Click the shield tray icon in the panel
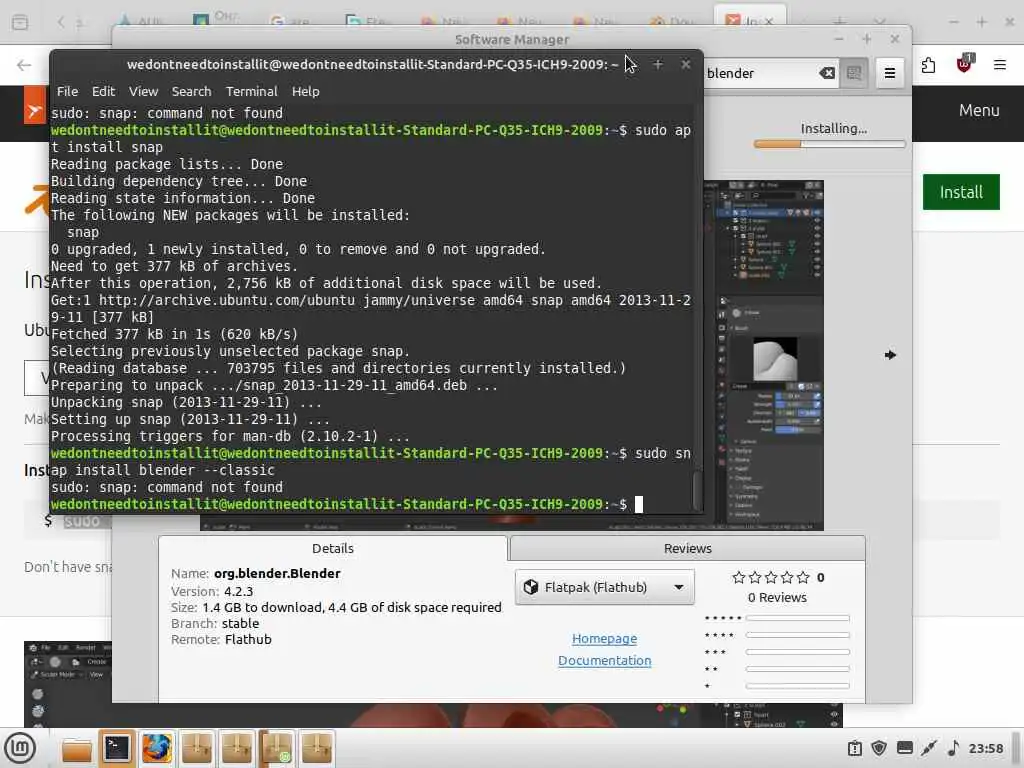Viewport: 1024px width, 768px height. point(879,748)
